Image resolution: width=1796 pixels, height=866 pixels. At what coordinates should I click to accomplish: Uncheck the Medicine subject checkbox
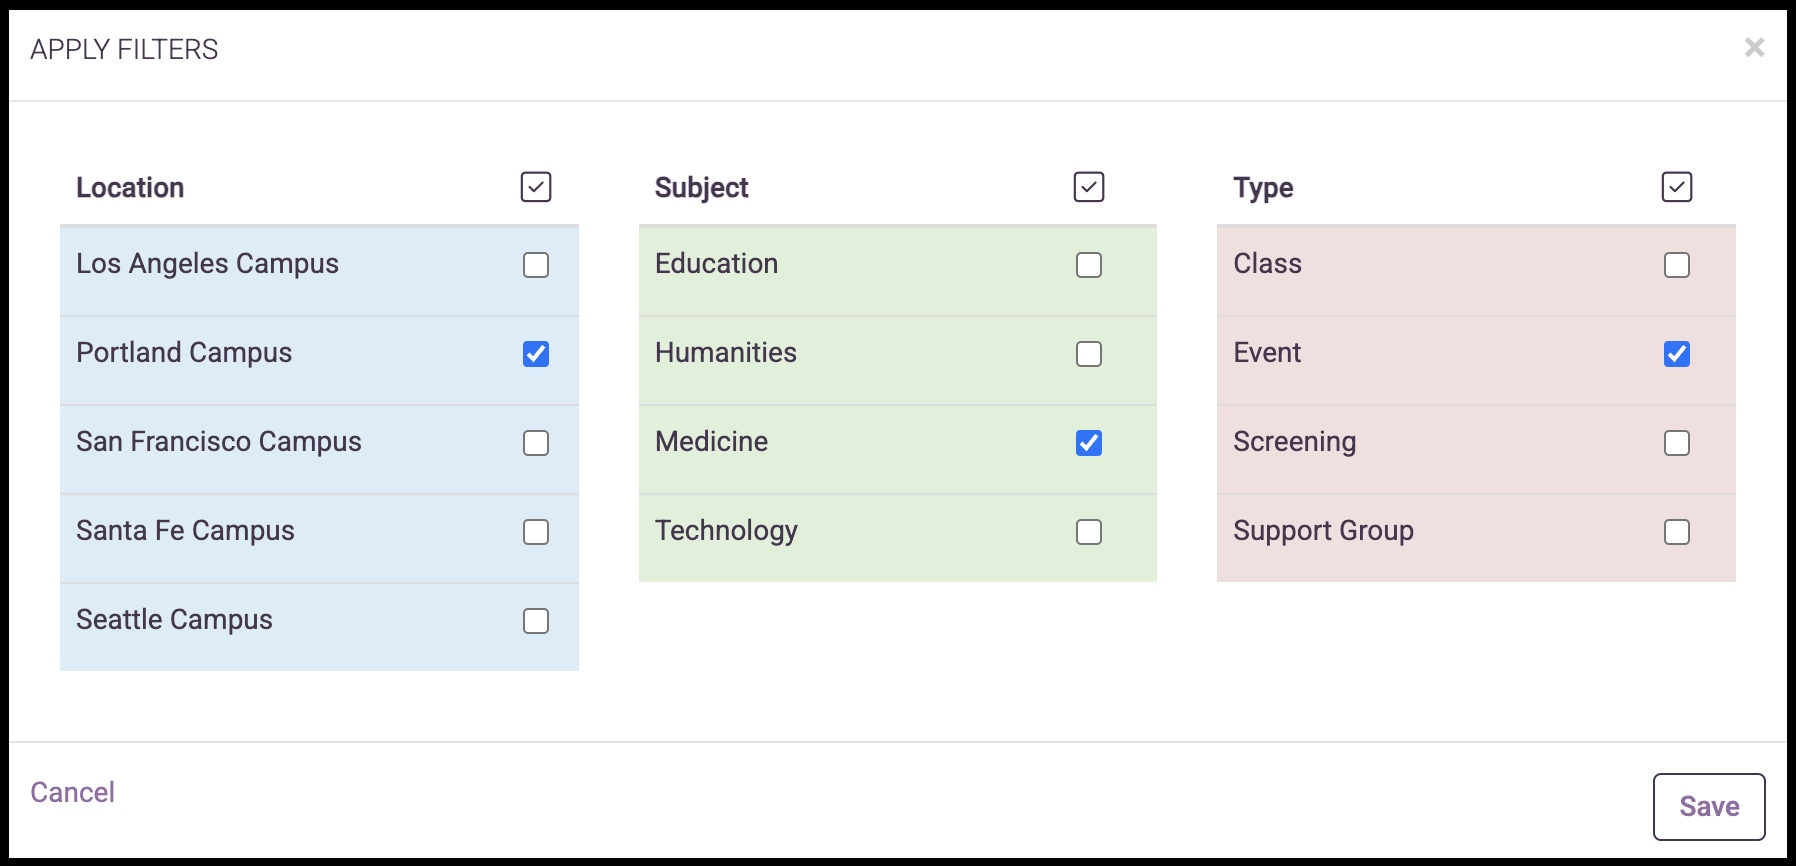(1089, 443)
